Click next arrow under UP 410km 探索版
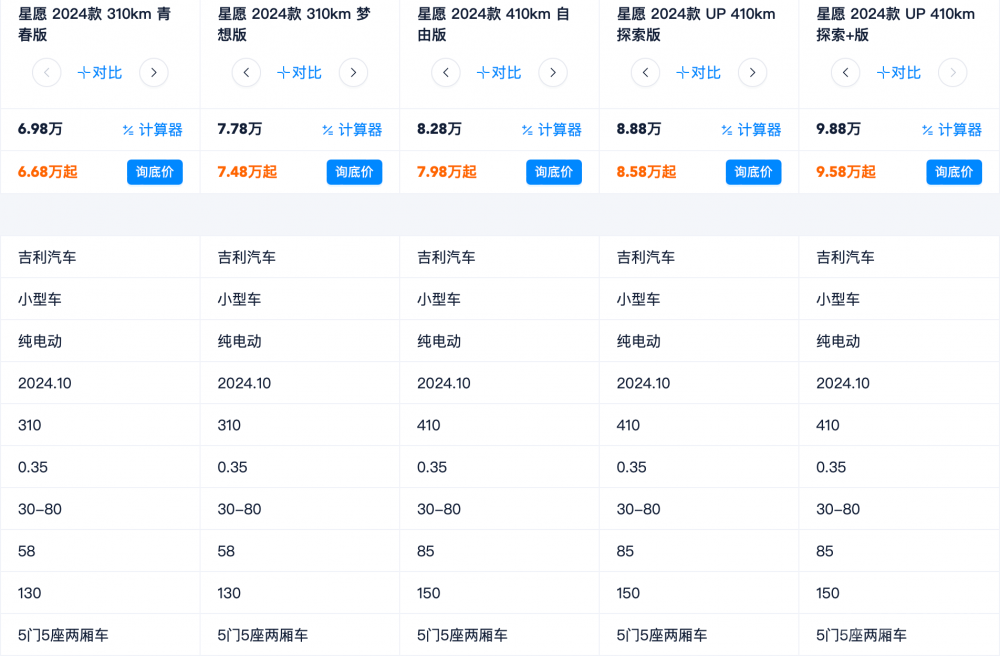1000x656 pixels. coord(753,73)
